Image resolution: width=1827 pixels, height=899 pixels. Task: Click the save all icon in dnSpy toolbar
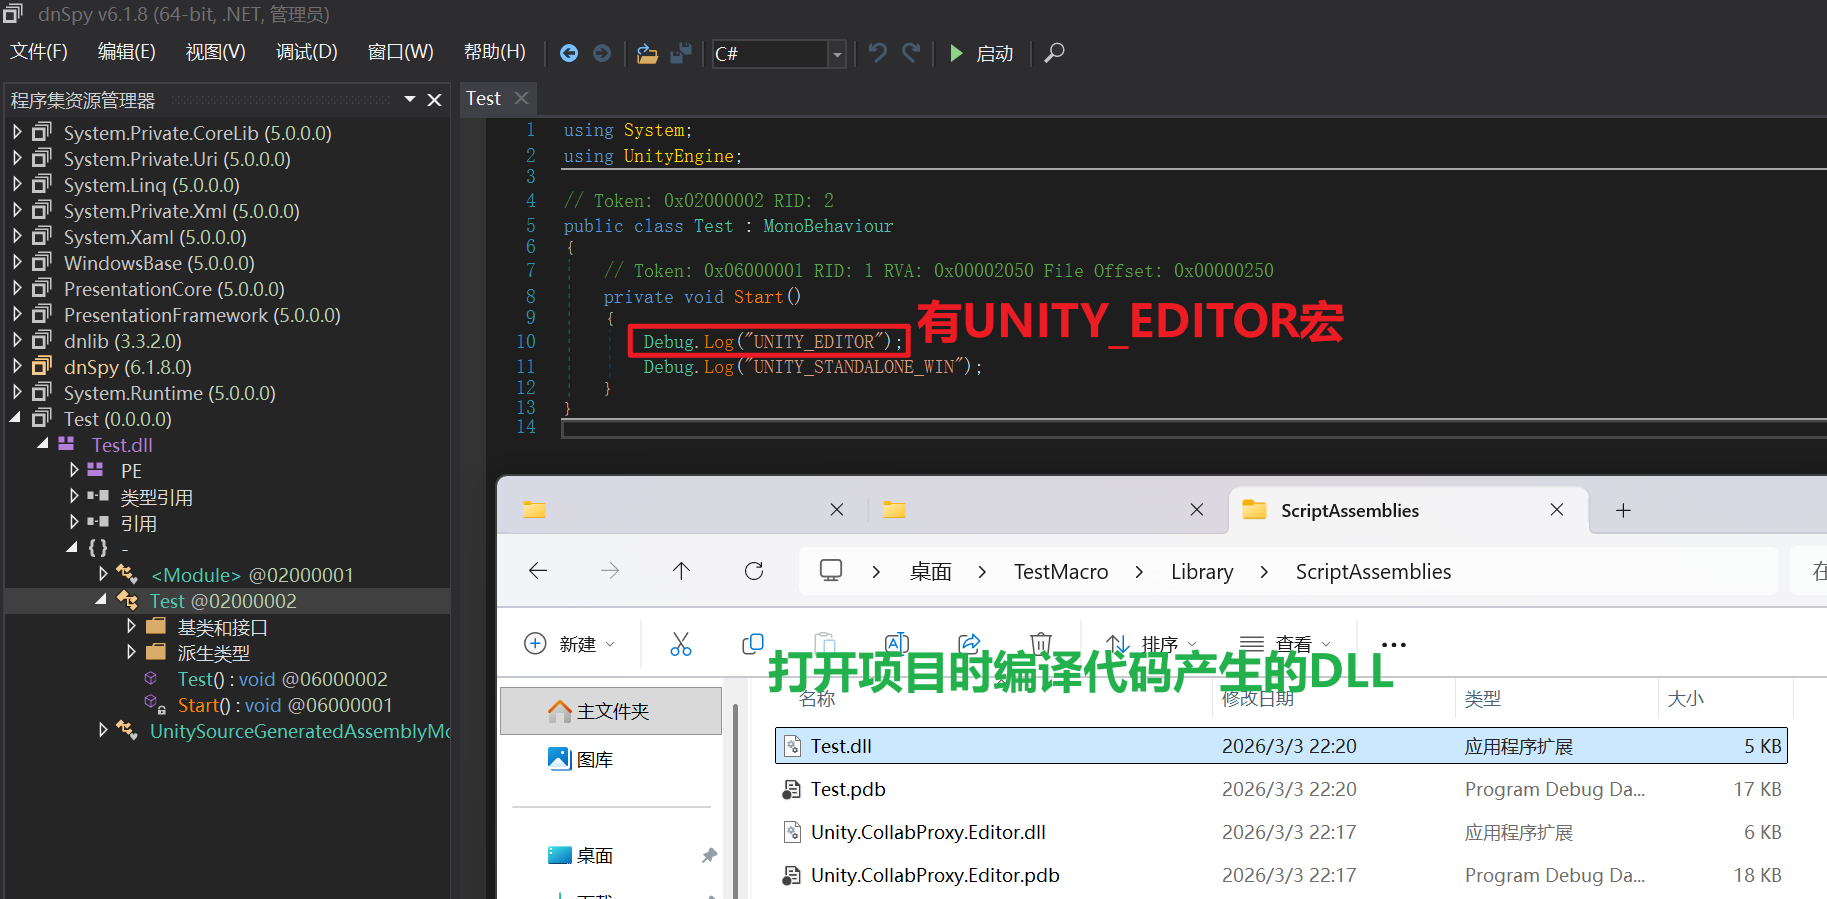(x=681, y=53)
